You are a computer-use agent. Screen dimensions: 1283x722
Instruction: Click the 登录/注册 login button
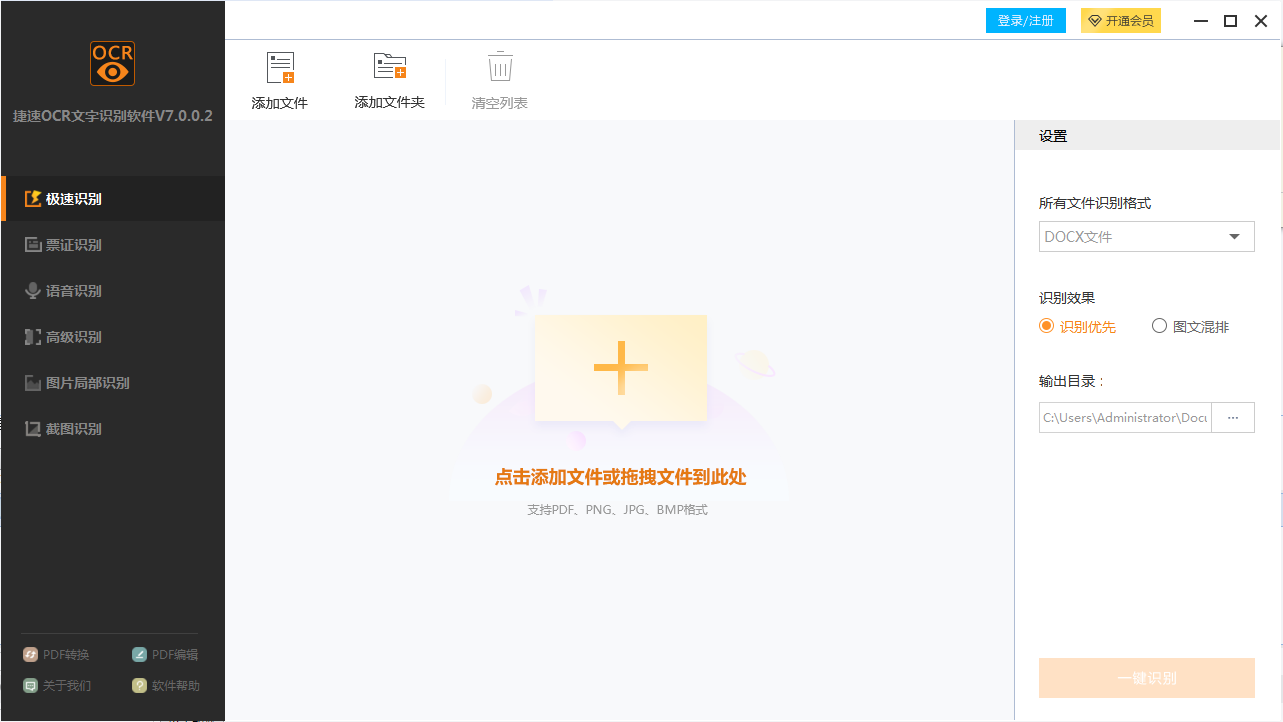point(1025,20)
